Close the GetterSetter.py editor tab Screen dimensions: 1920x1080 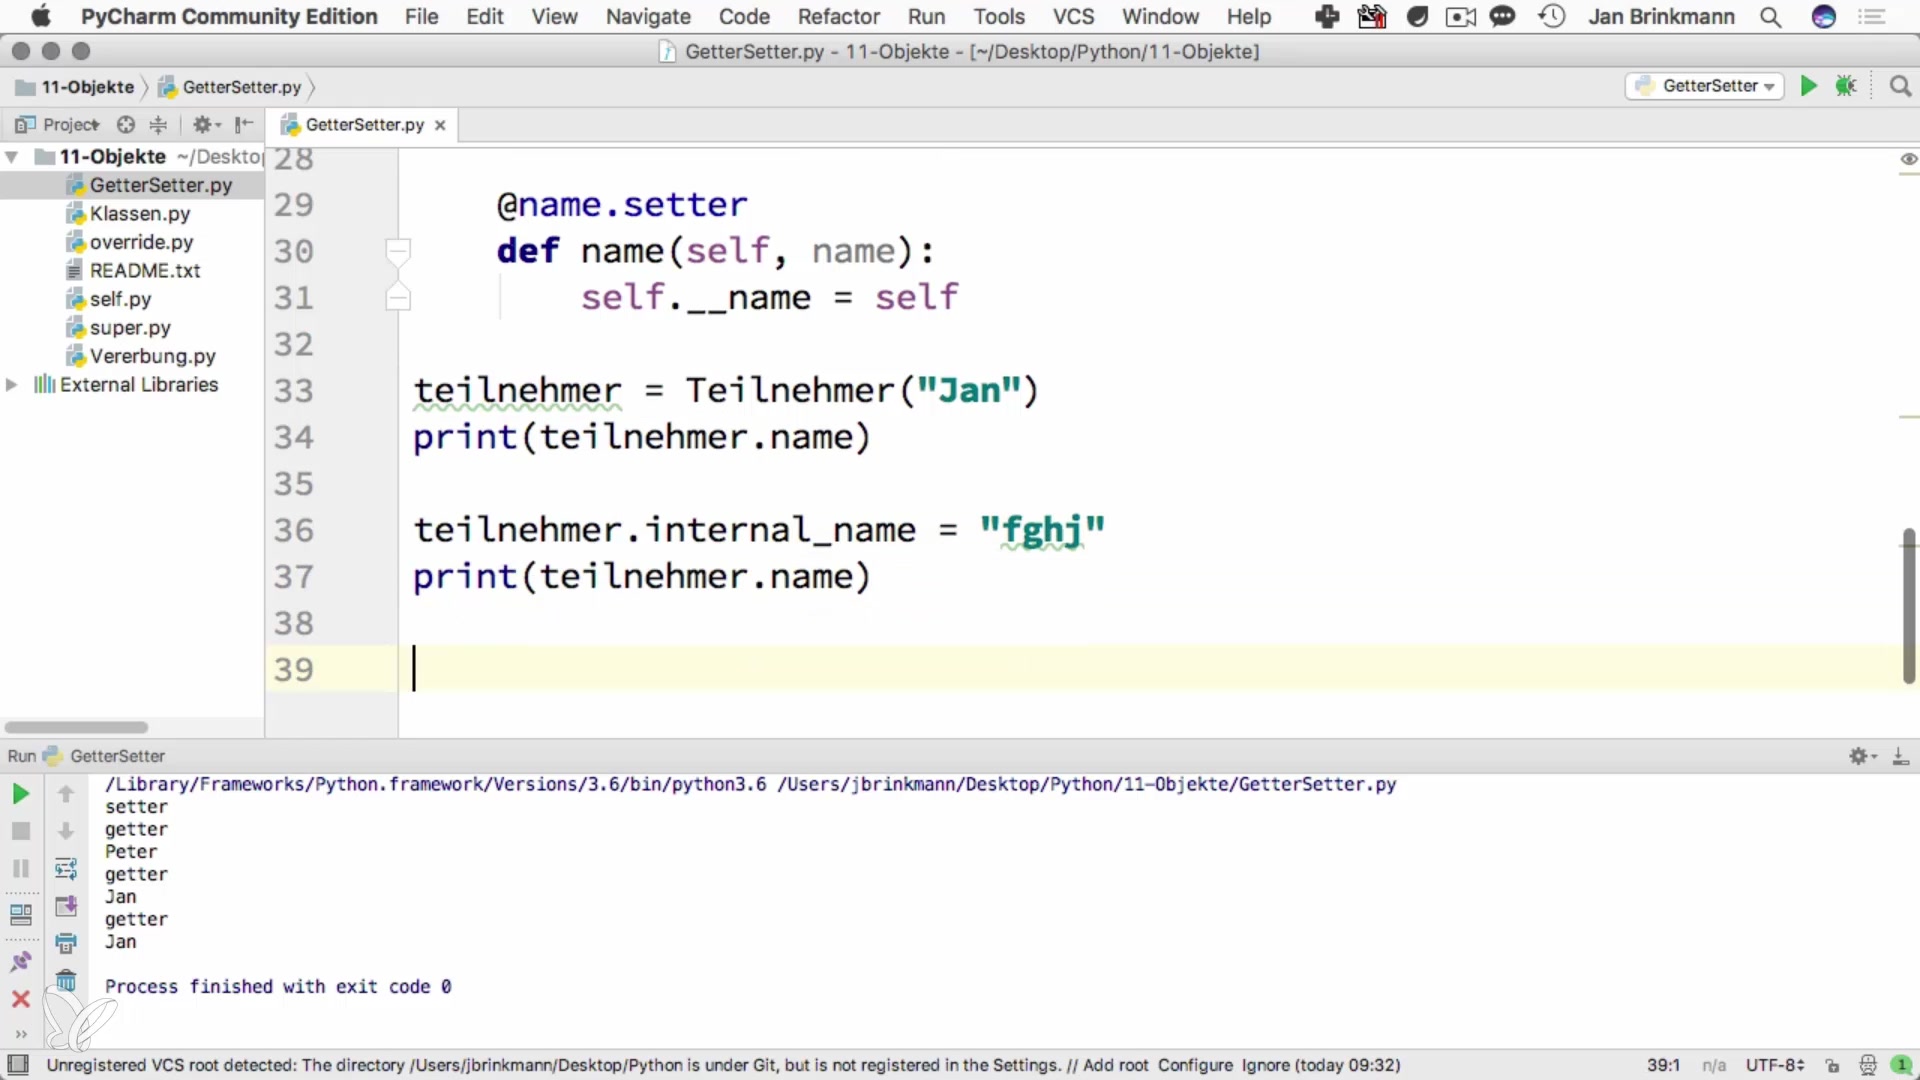[440, 125]
